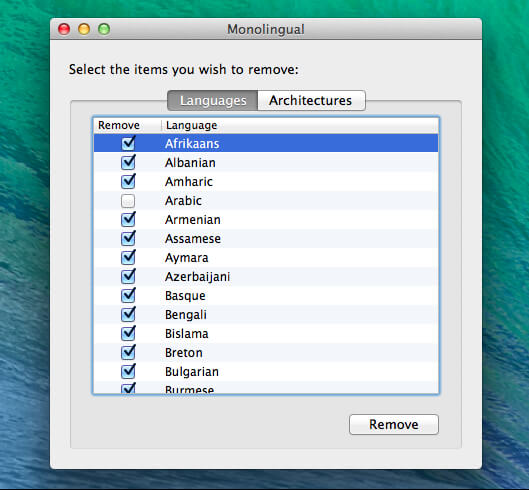Uncheck the Azerbaijani remove checkbox

point(128,277)
